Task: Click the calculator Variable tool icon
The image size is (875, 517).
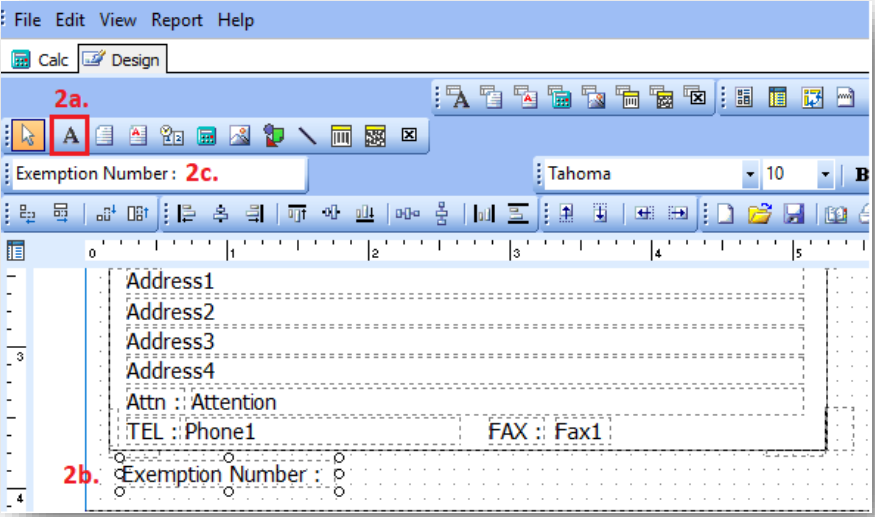Action: click(x=206, y=136)
